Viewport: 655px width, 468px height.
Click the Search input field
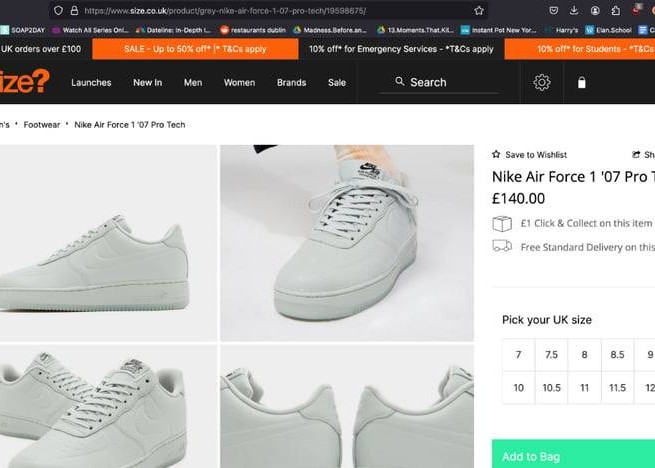(439, 82)
